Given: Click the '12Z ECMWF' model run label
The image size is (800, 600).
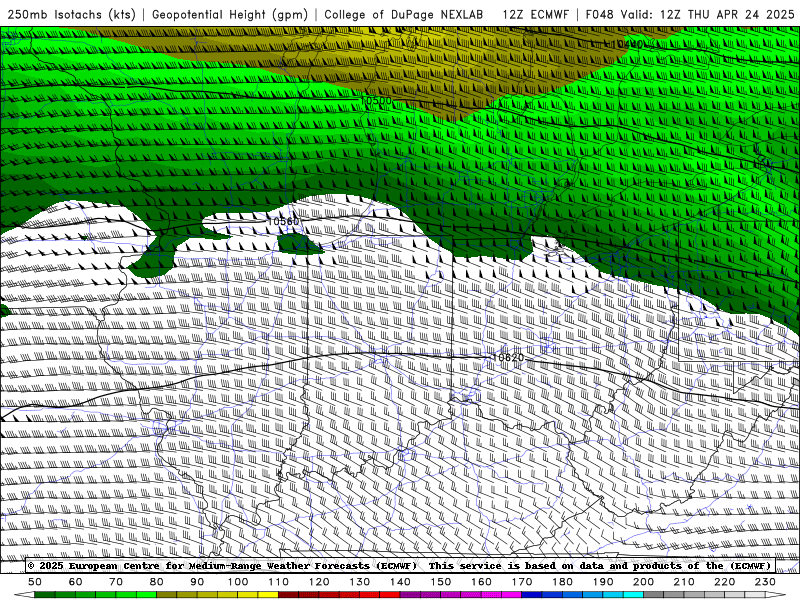Looking at the screenshot, I should tap(535, 14).
